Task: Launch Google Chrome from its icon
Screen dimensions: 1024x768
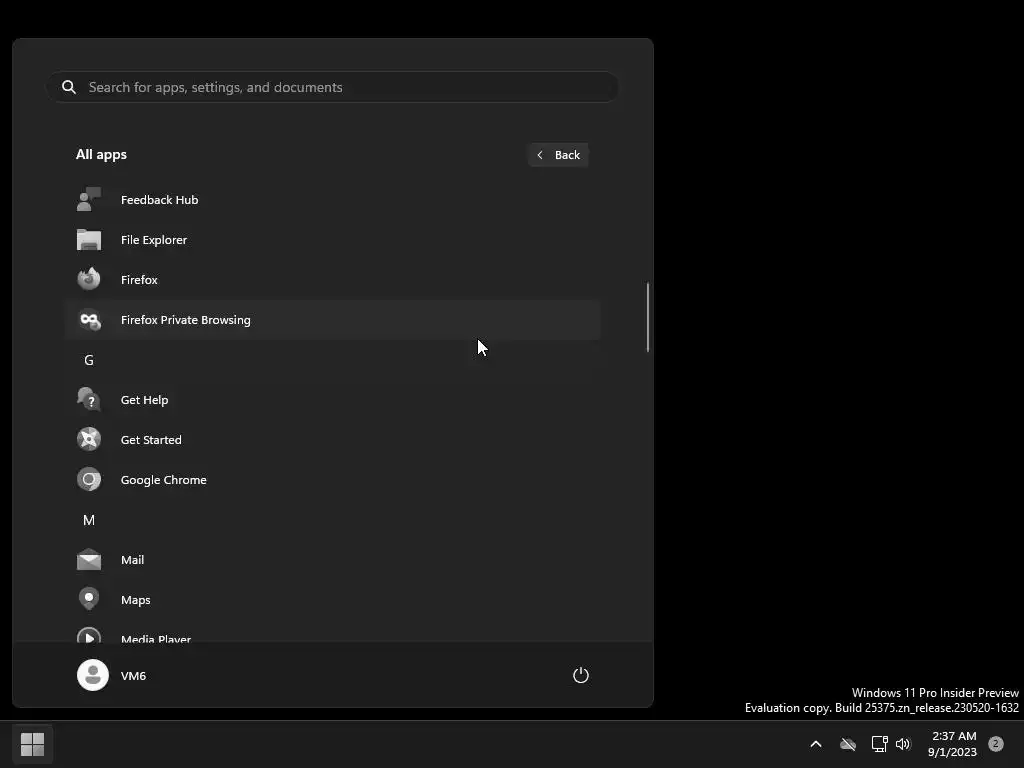Action: (x=89, y=479)
